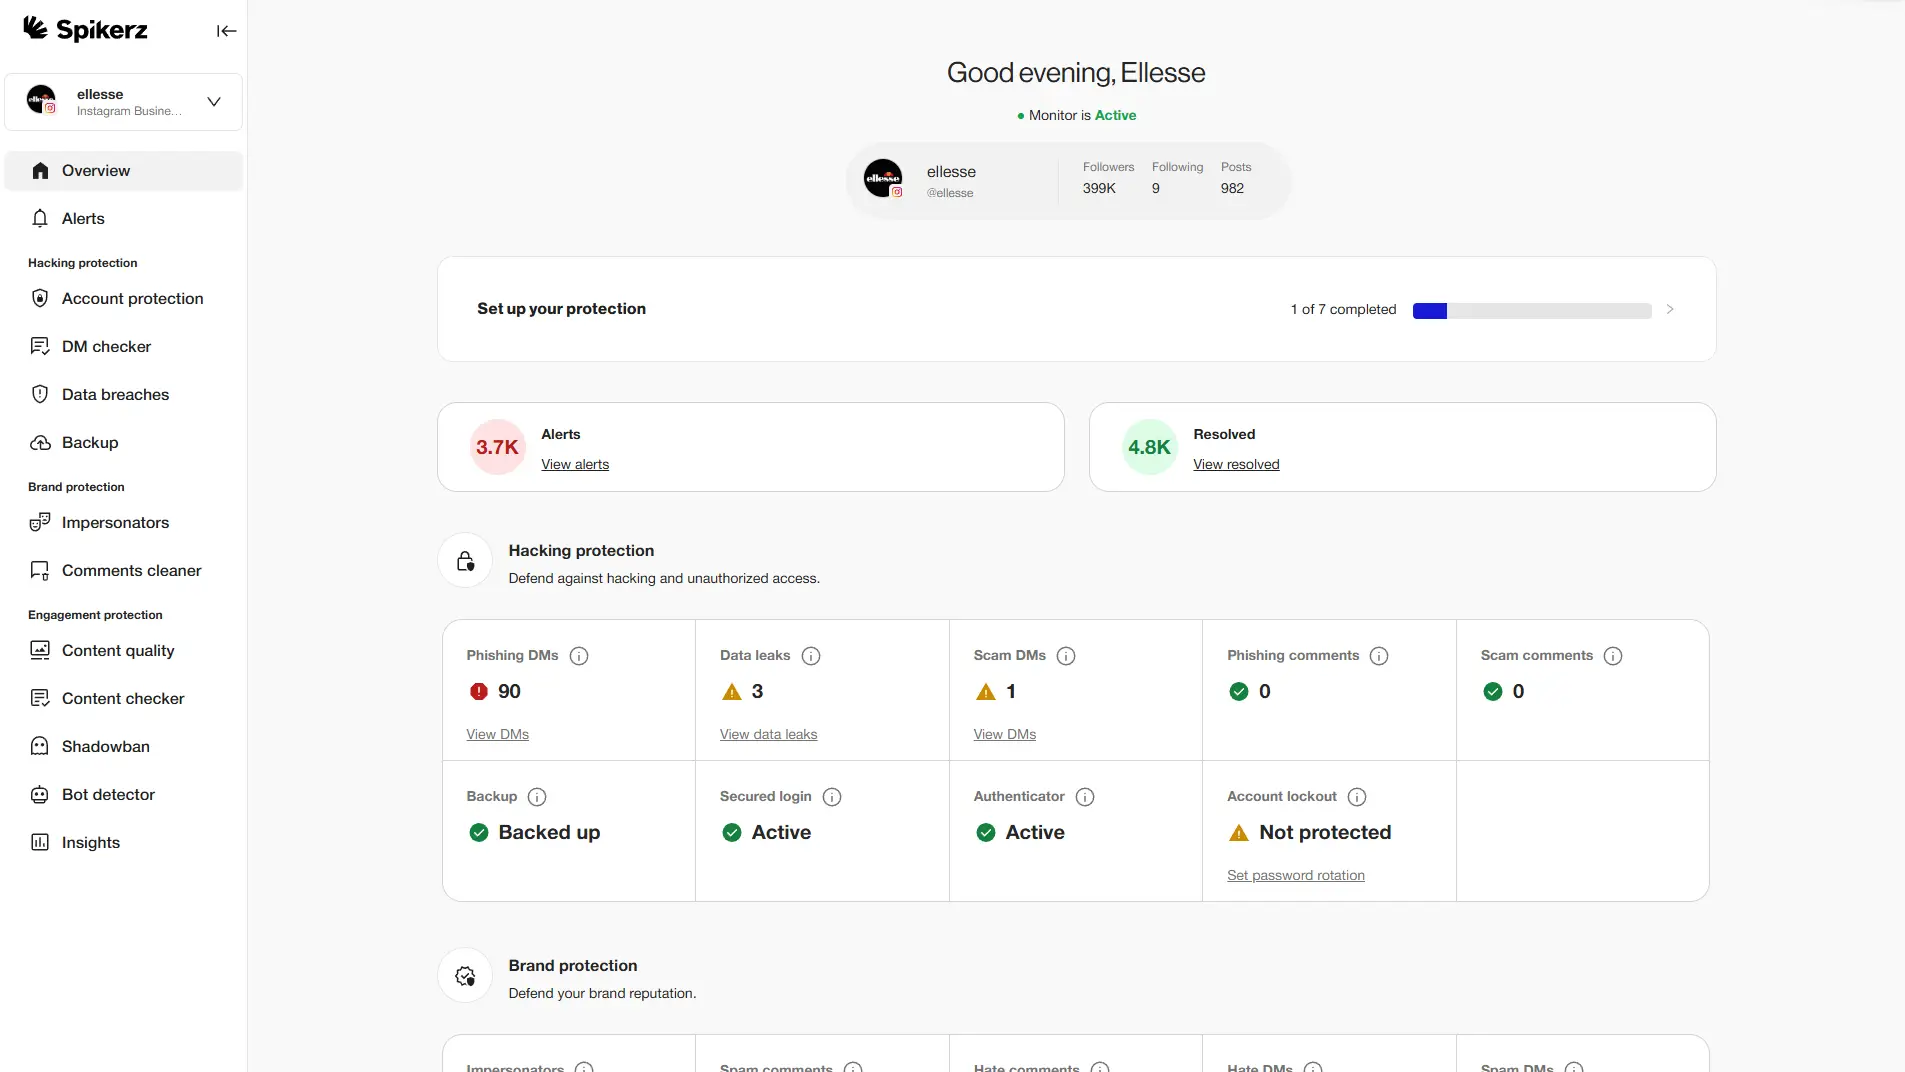This screenshot has width=1905, height=1072.
Task: Select the DM checker icon
Action: tap(40, 346)
